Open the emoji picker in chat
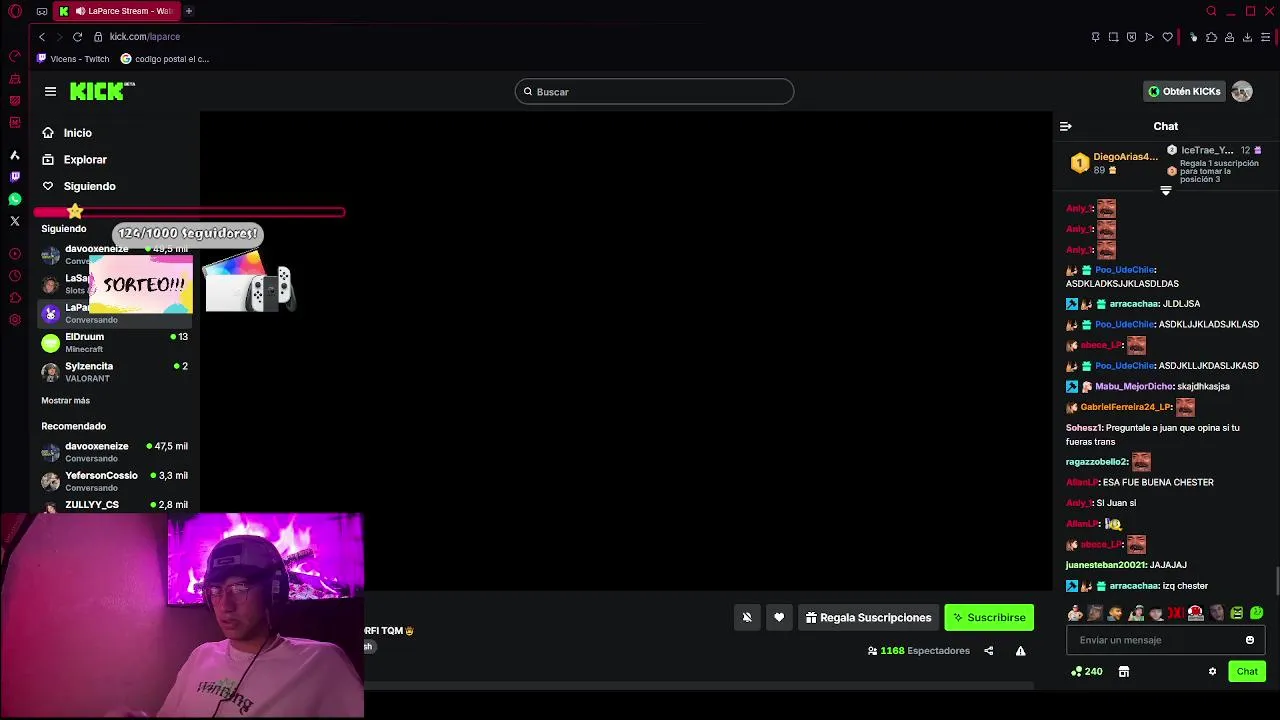 click(x=1250, y=640)
